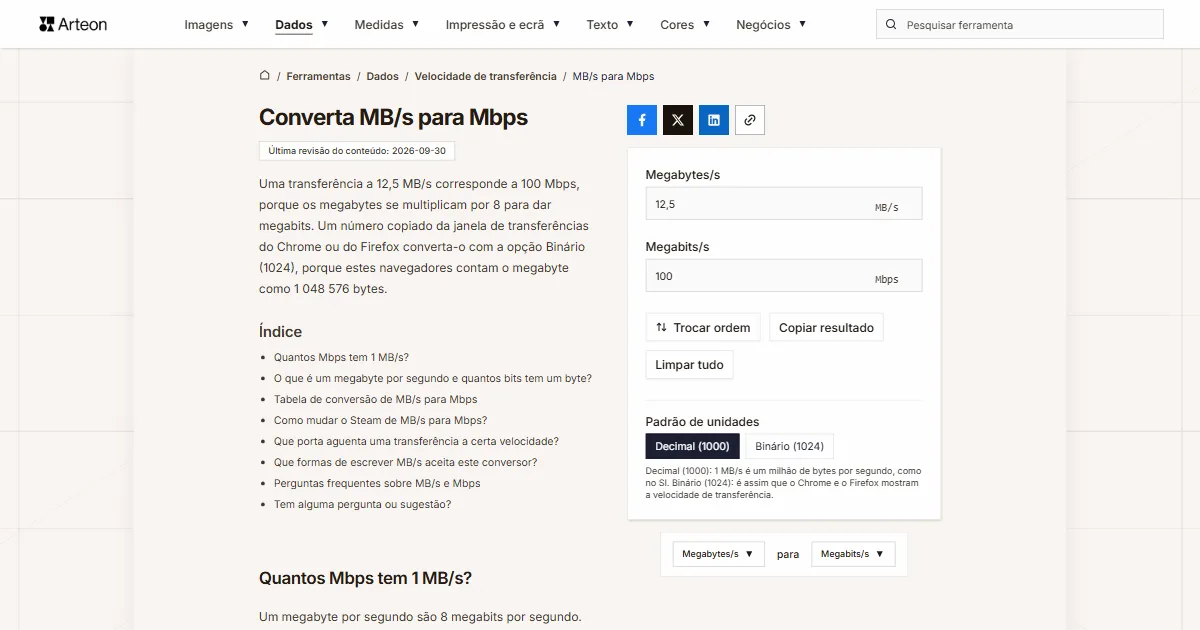
Task: Share the page on X
Action: point(678,120)
